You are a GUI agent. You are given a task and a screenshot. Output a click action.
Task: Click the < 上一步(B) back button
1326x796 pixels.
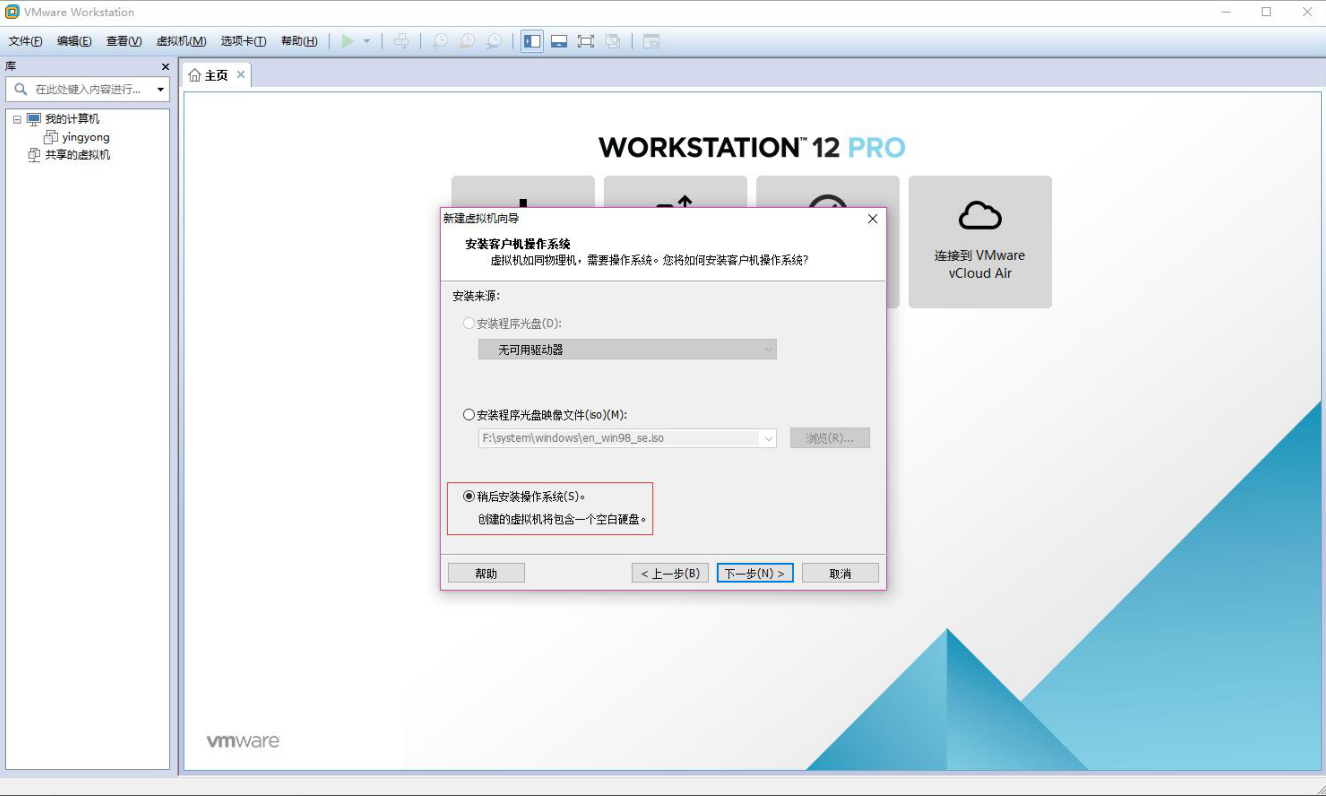[x=670, y=573]
